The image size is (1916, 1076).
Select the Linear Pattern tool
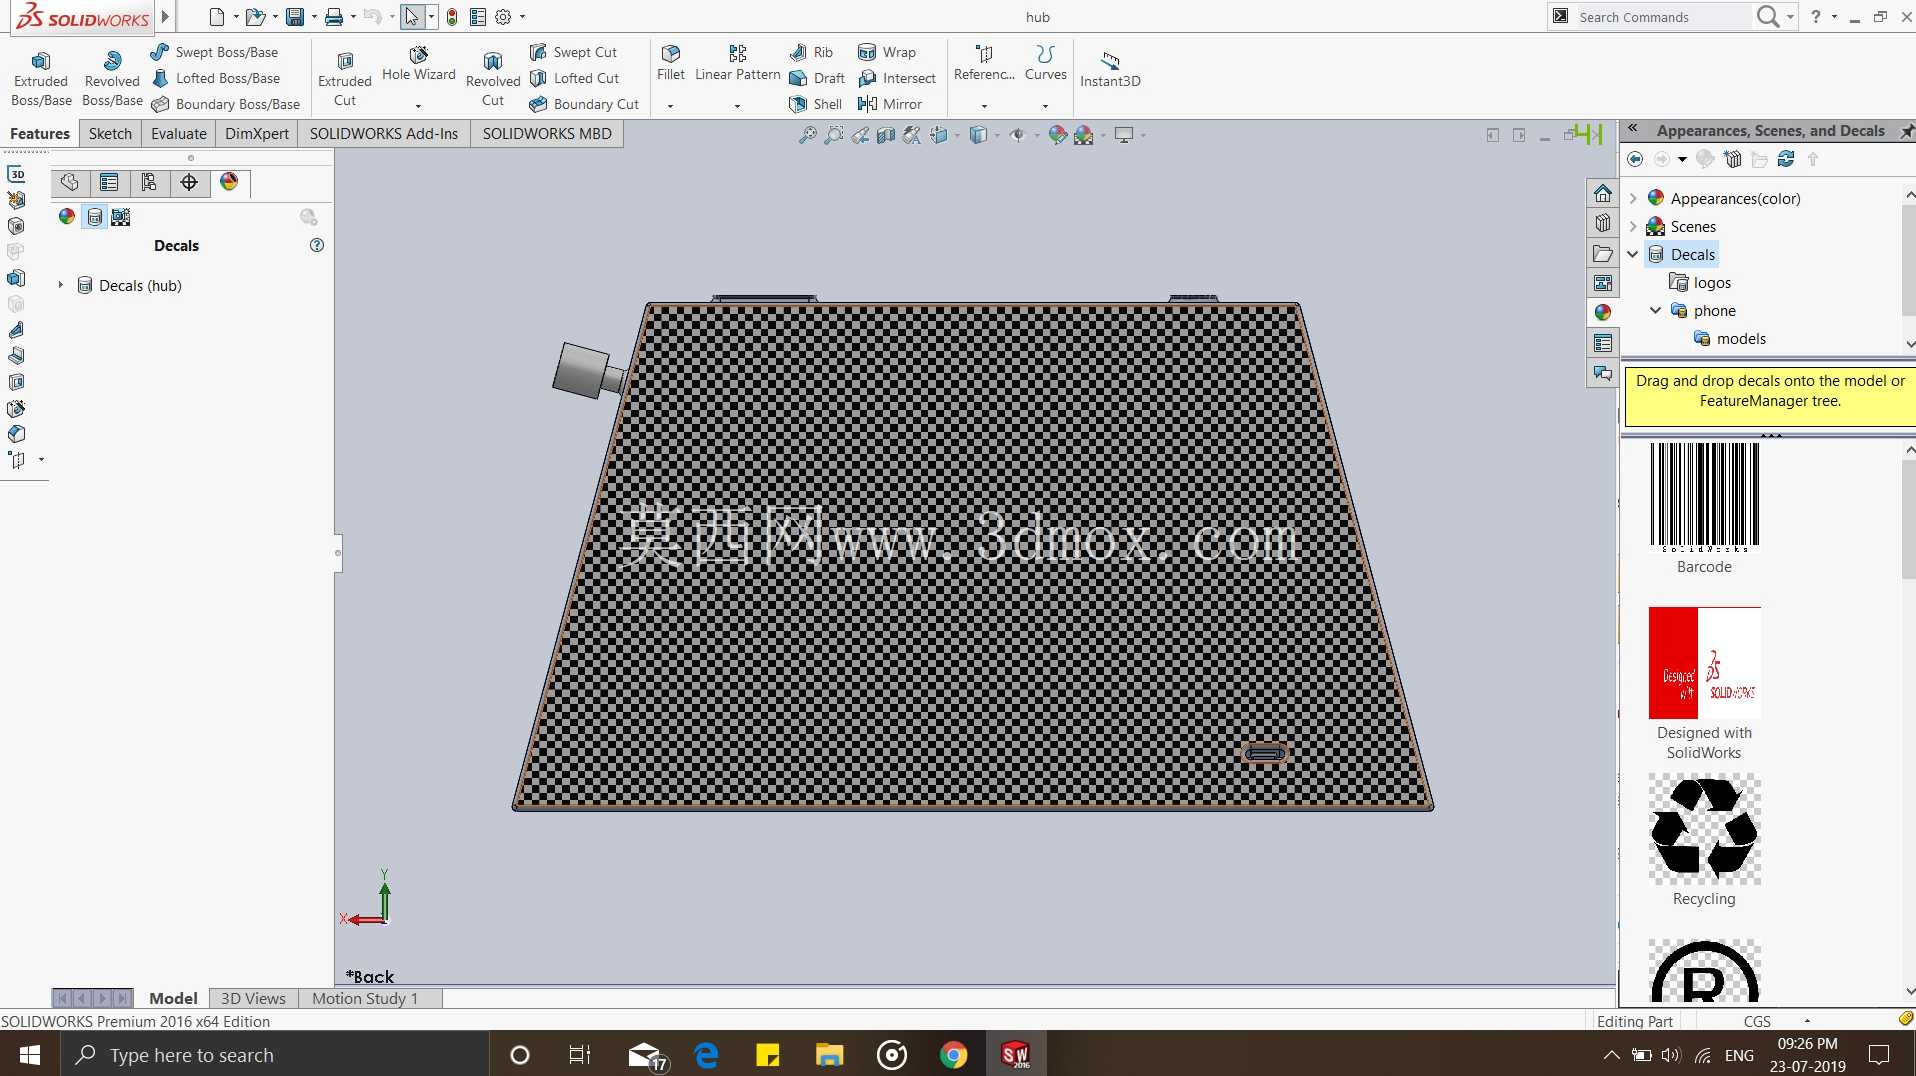[738, 62]
